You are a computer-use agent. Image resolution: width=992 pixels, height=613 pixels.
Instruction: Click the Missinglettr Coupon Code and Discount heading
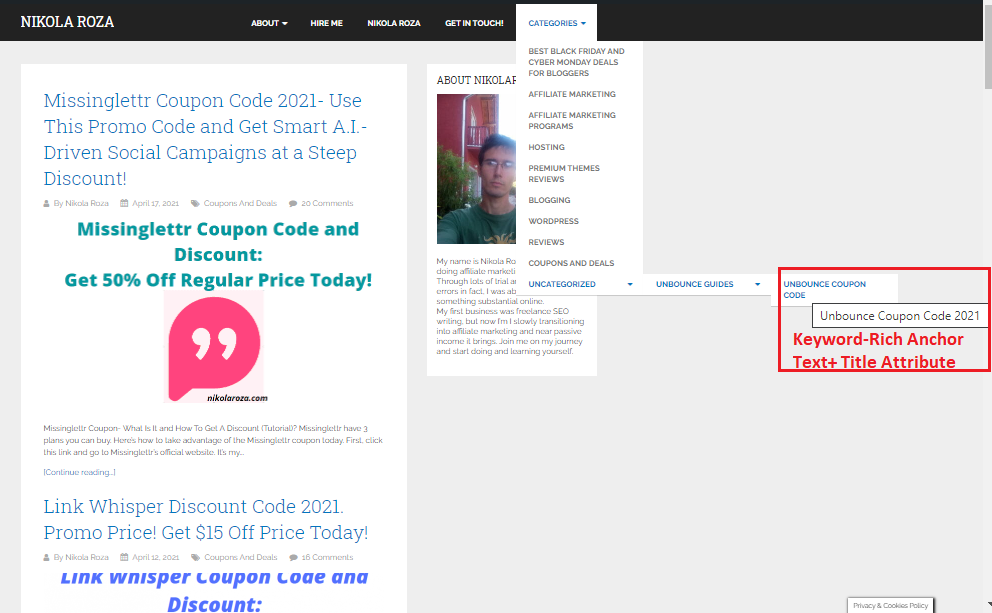pyautogui.click(x=218, y=242)
